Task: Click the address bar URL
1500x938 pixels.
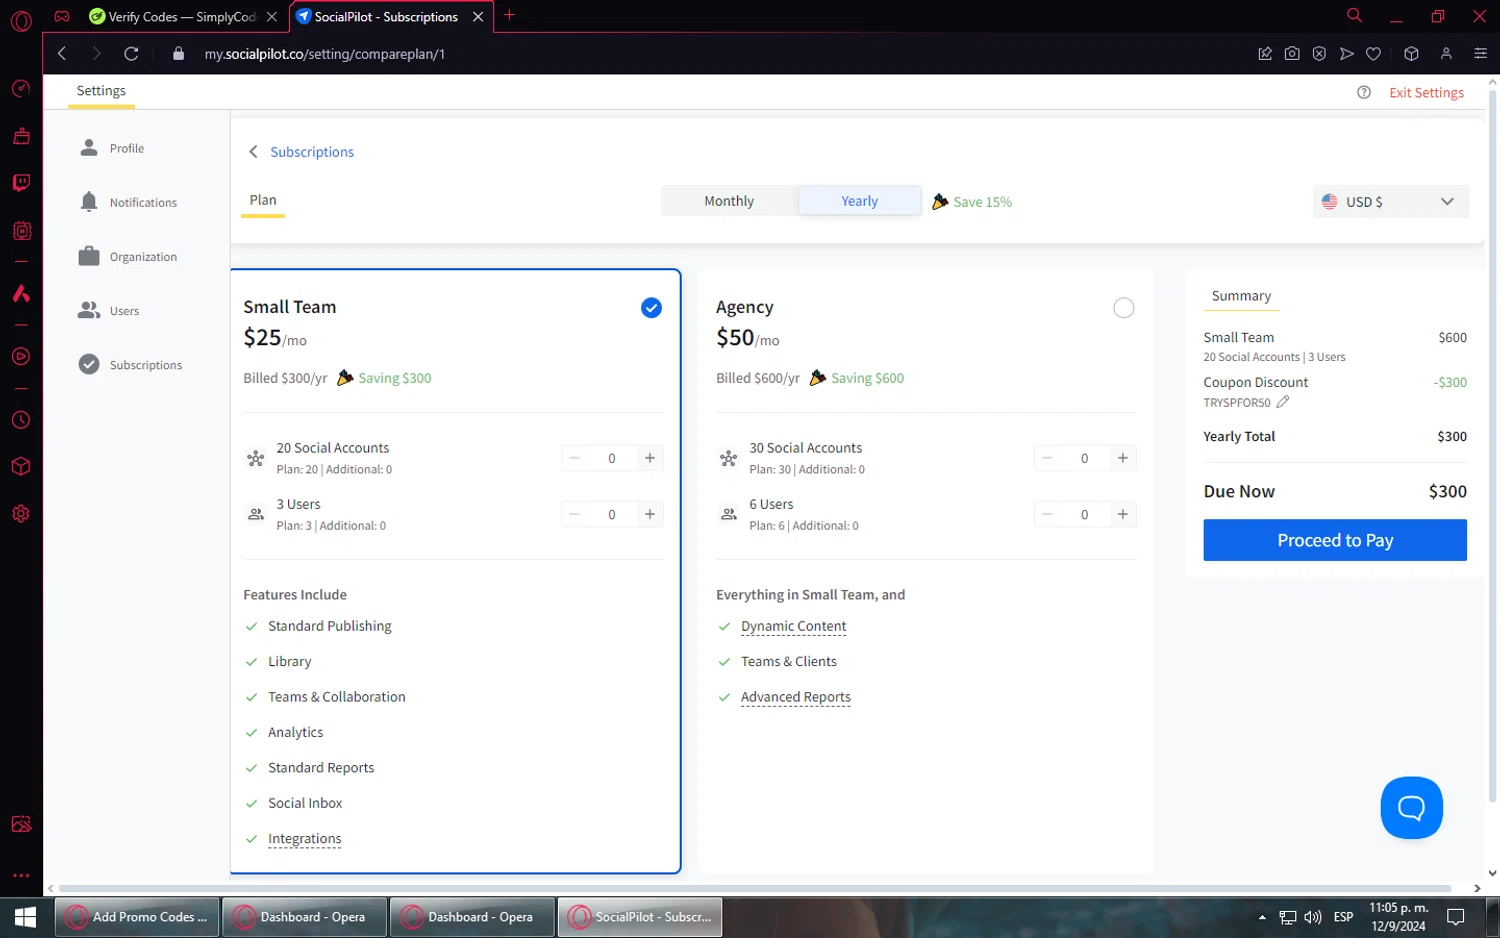Action: pyautogui.click(x=325, y=54)
